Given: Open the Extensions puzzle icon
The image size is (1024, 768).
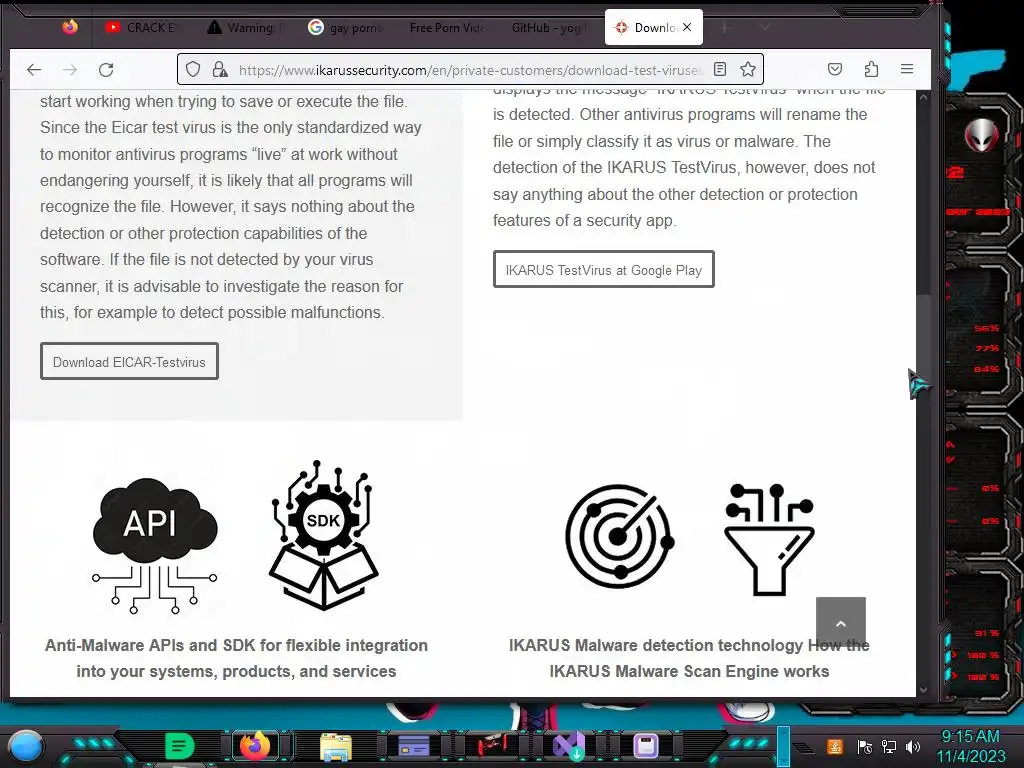Looking at the screenshot, I should coord(871,69).
